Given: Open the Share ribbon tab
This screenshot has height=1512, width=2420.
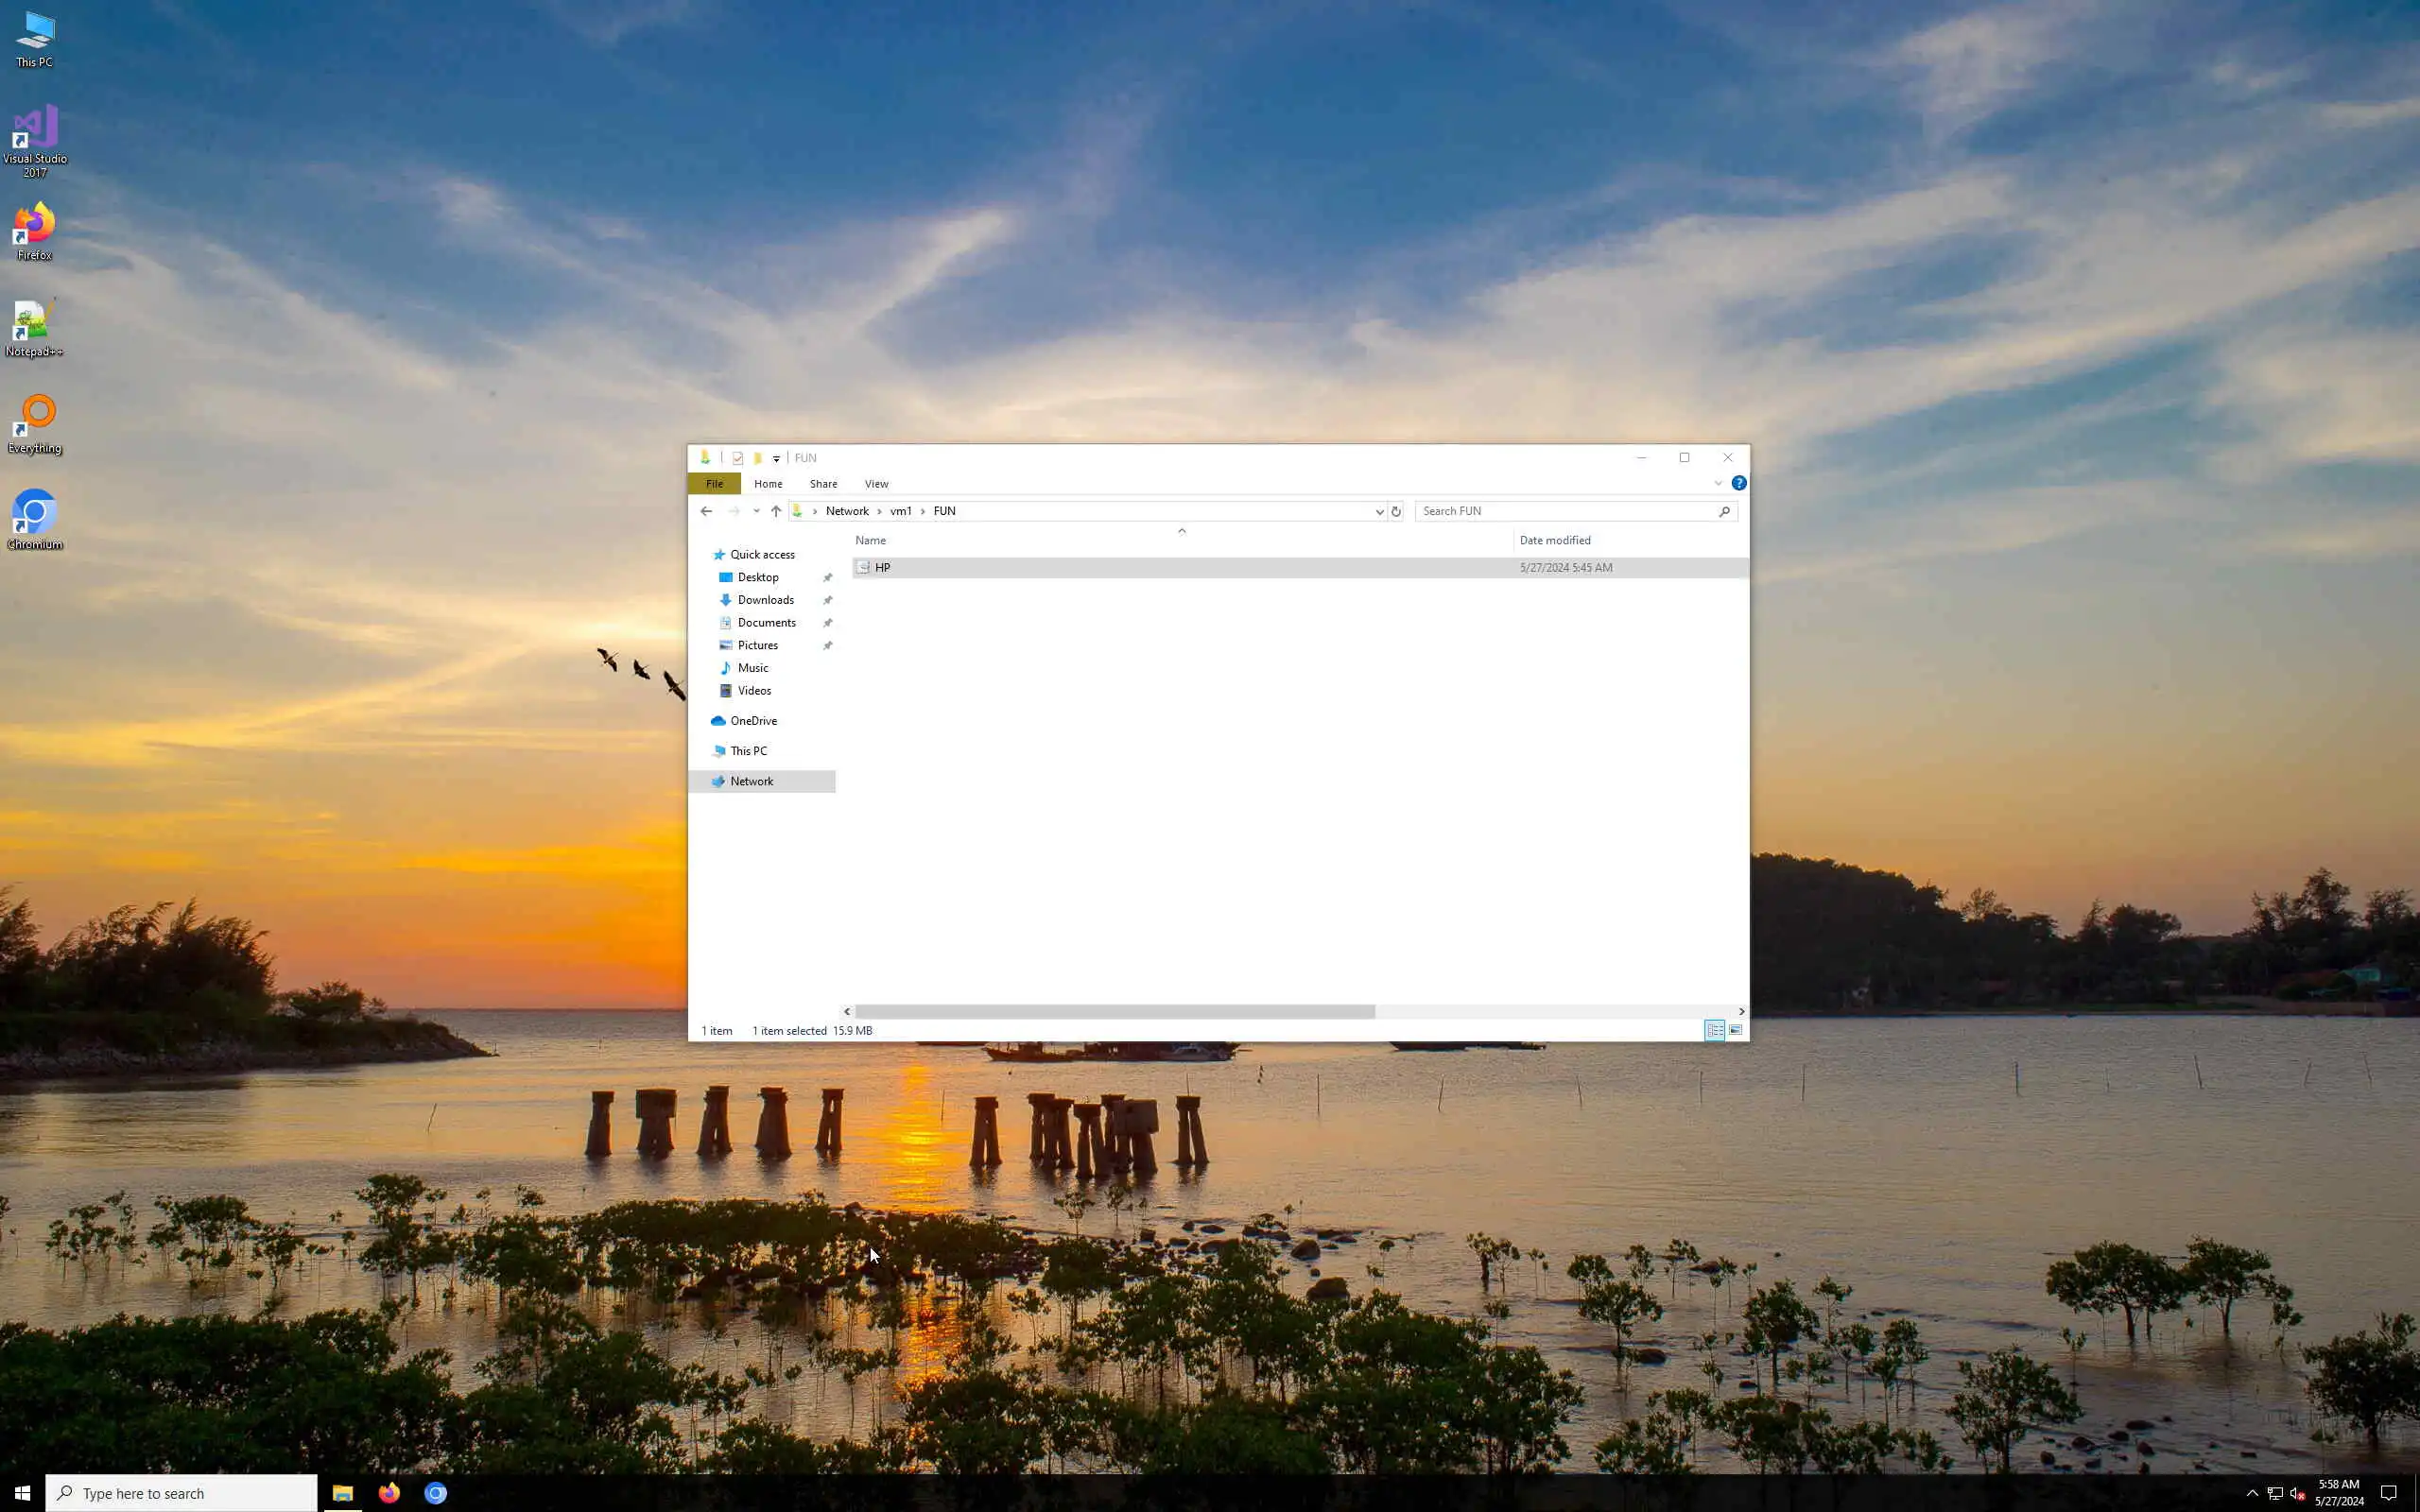Looking at the screenshot, I should click(x=823, y=484).
